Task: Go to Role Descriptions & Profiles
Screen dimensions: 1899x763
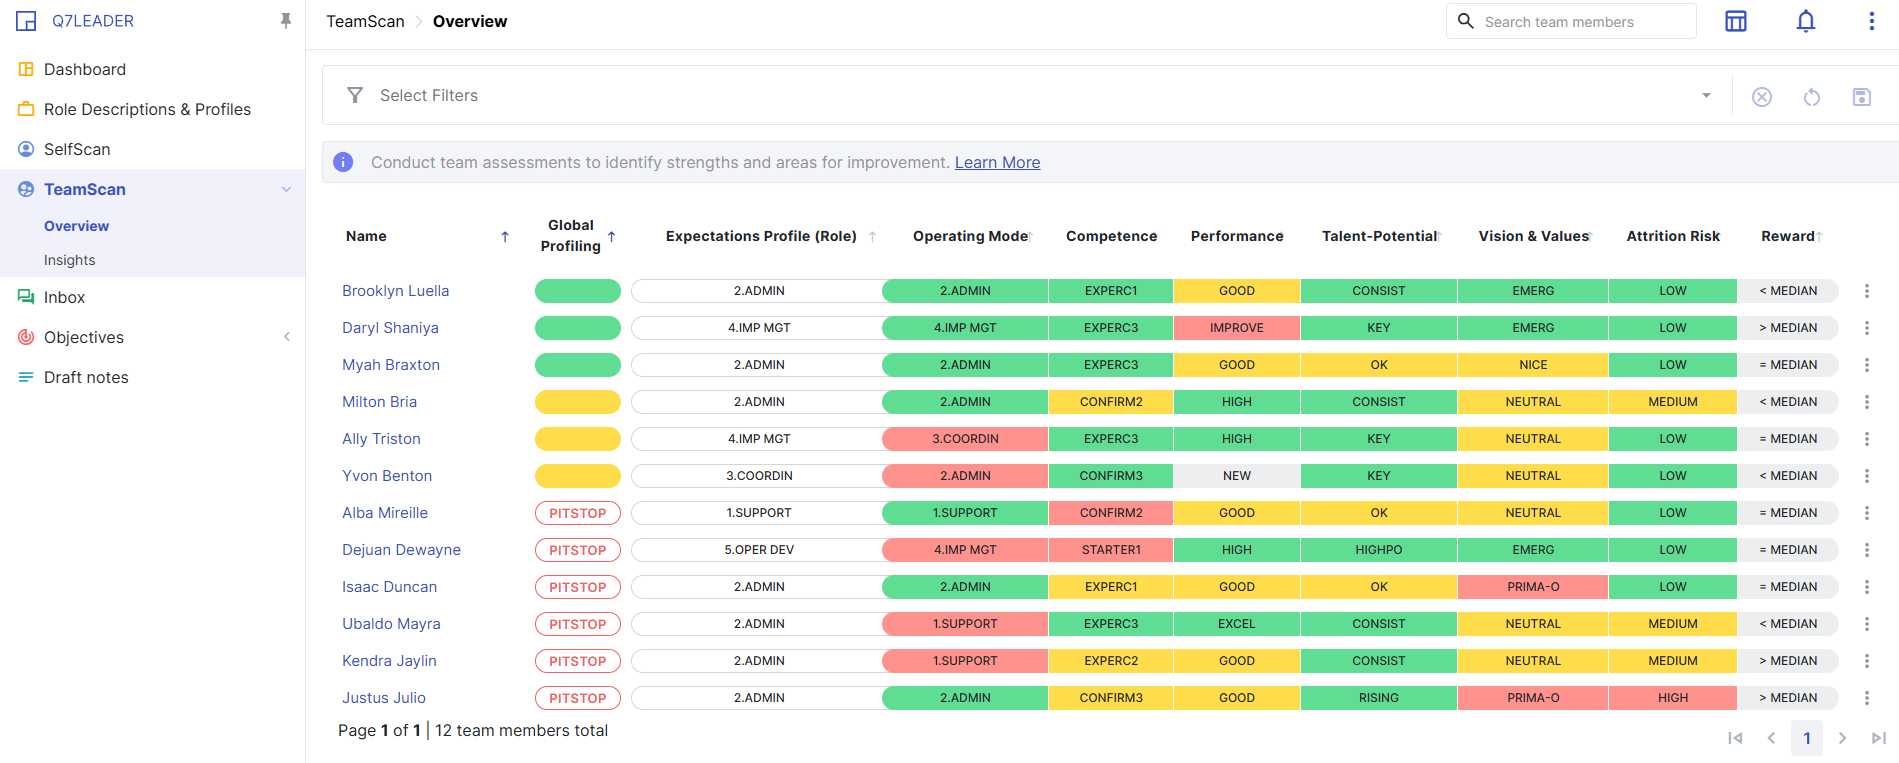Action: pos(147,109)
